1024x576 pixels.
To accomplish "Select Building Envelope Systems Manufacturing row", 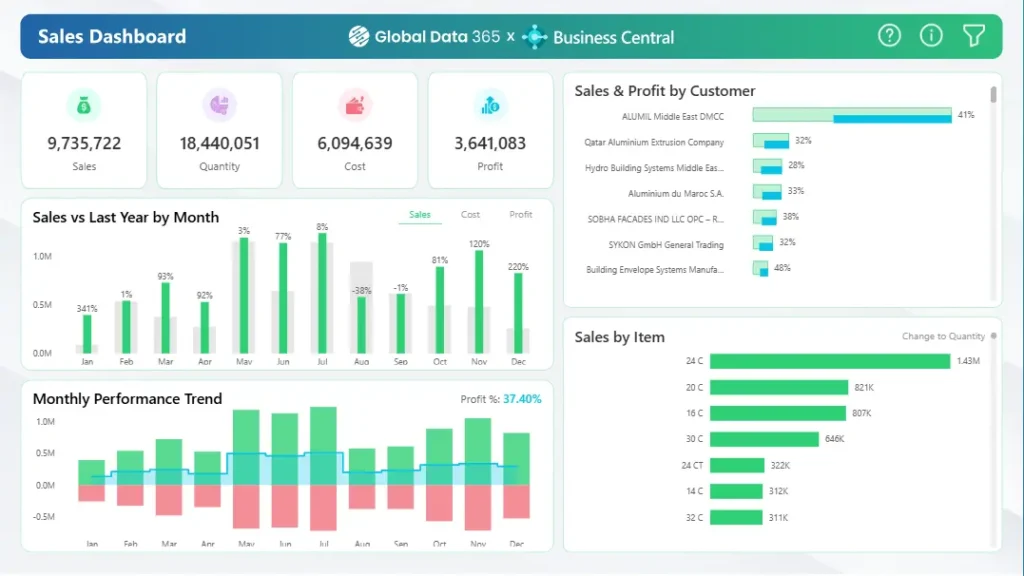I will pyautogui.click(x=654, y=270).
